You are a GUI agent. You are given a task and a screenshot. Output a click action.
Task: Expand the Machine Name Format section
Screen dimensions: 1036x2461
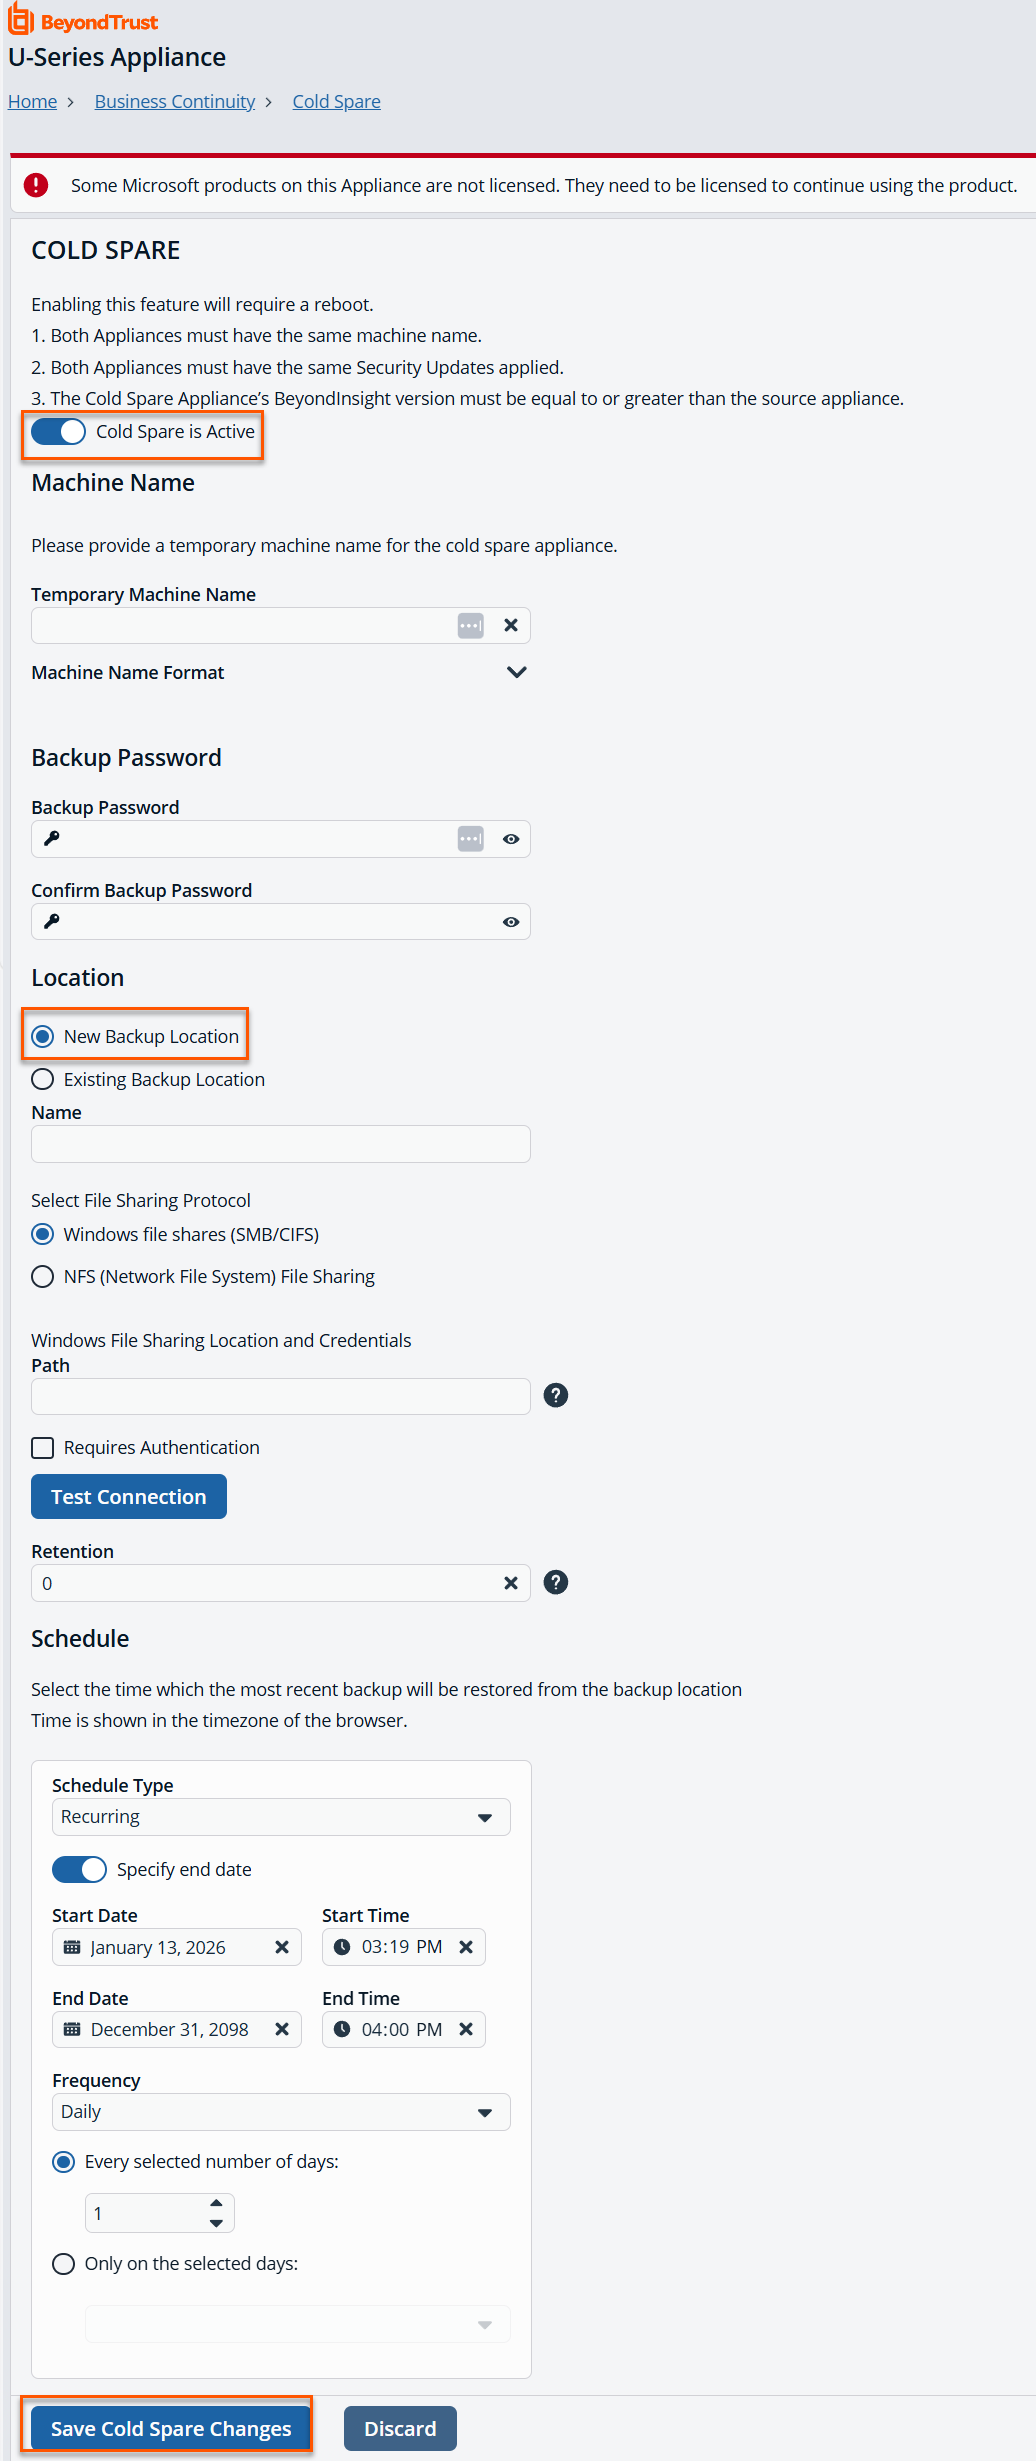(x=516, y=672)
